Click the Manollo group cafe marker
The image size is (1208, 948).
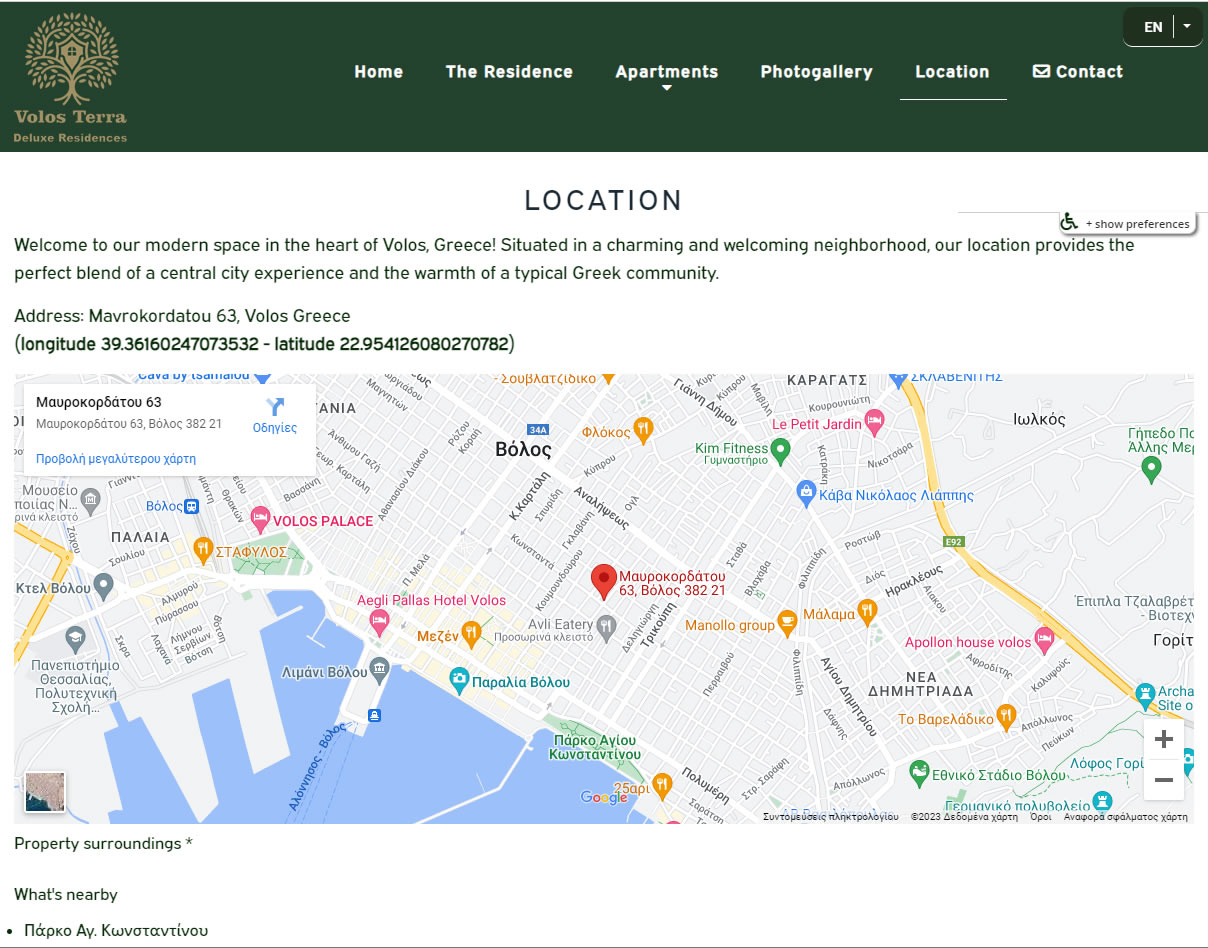pyautogui.click(x=788, y=623)
